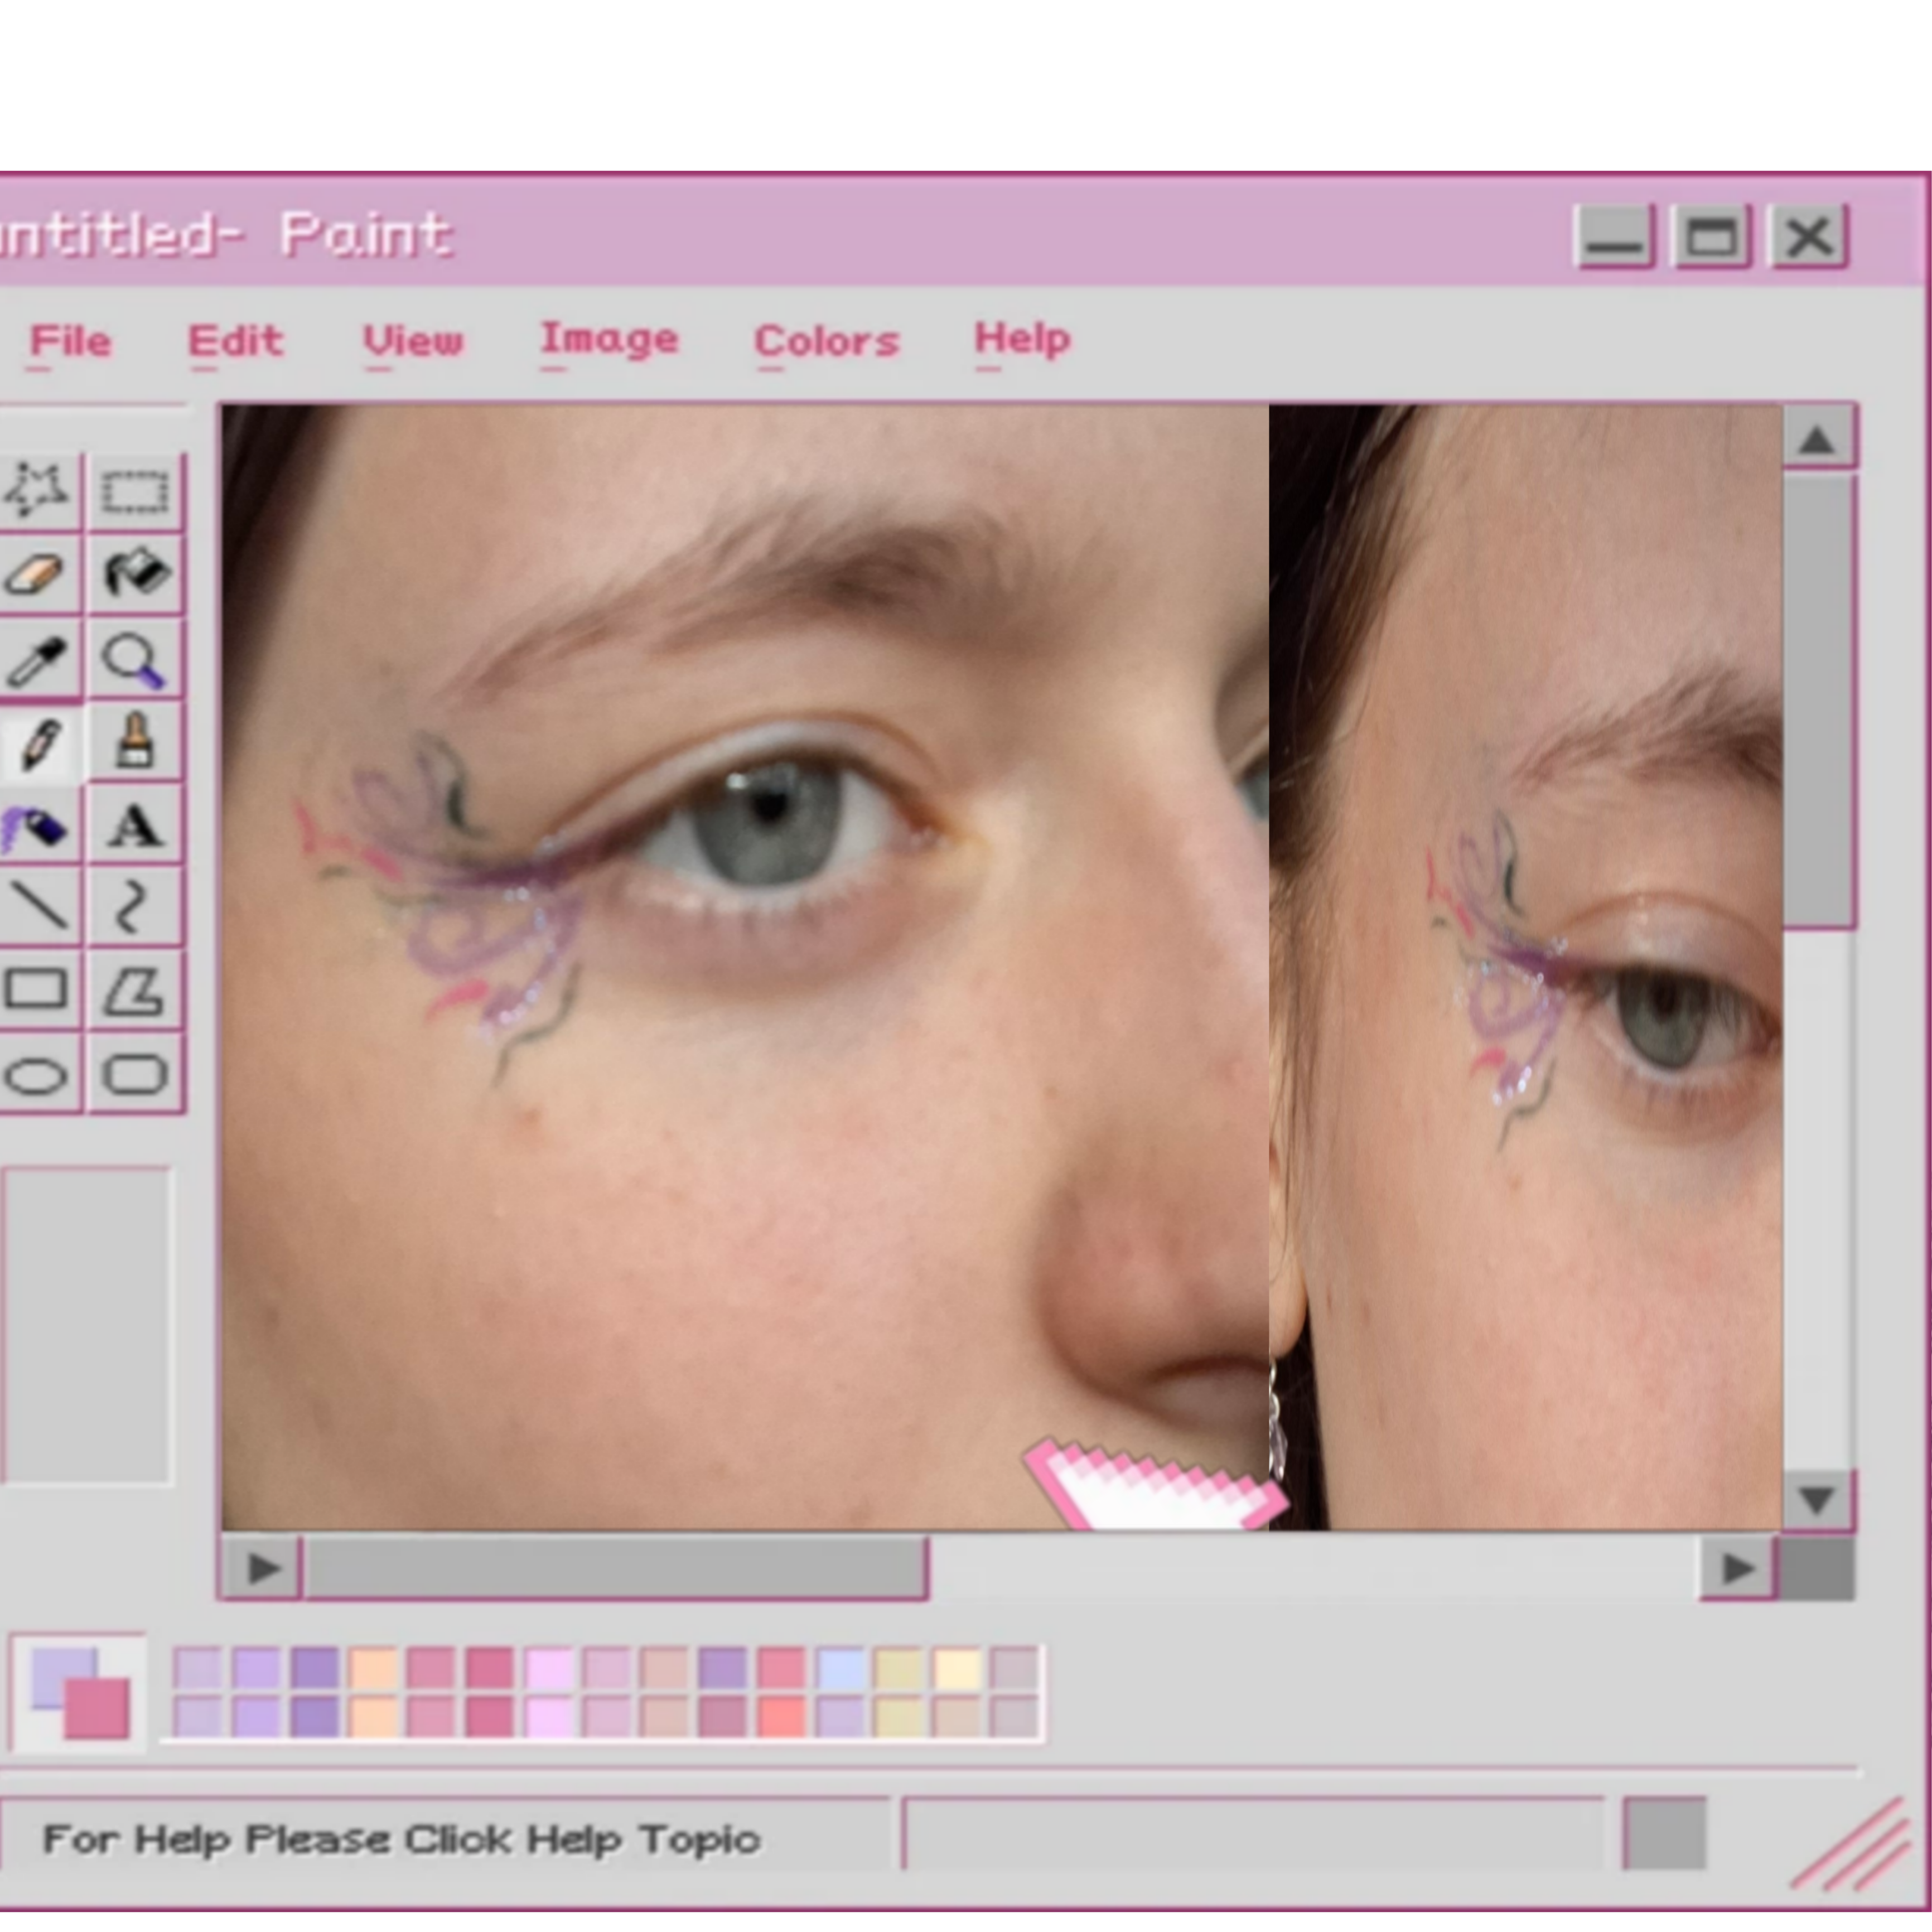The height and width of the screenshot is (1932, 1932).
Task: Activate the Pick Color eyedropper tool
Action: [38, 658]
